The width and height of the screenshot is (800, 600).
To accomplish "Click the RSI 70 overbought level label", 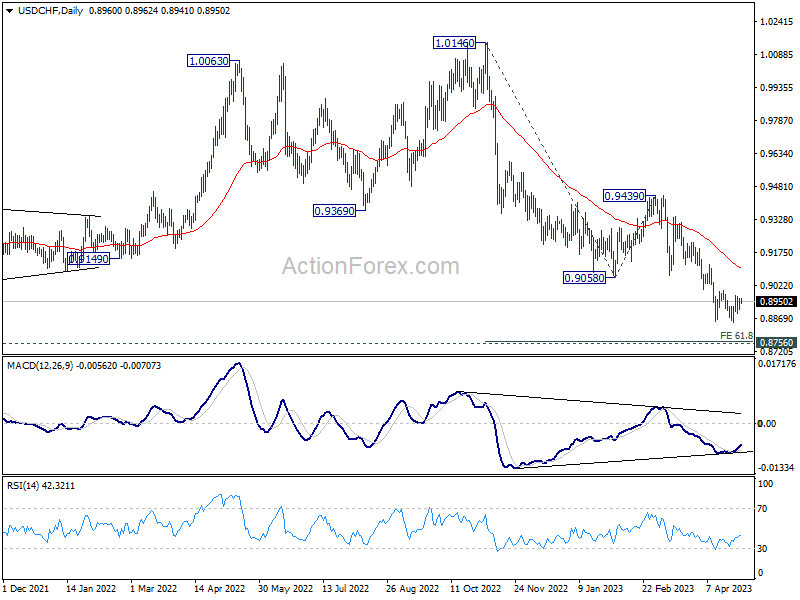I will click(762, 509).
